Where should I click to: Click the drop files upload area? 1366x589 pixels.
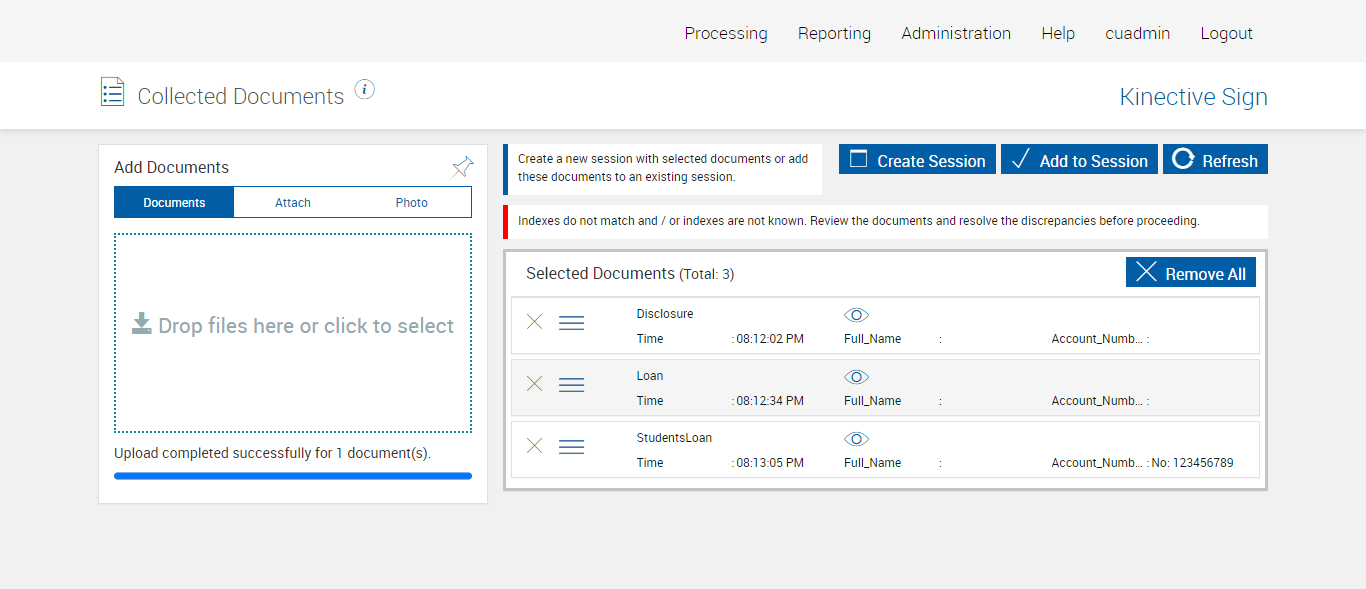point(293,333)
